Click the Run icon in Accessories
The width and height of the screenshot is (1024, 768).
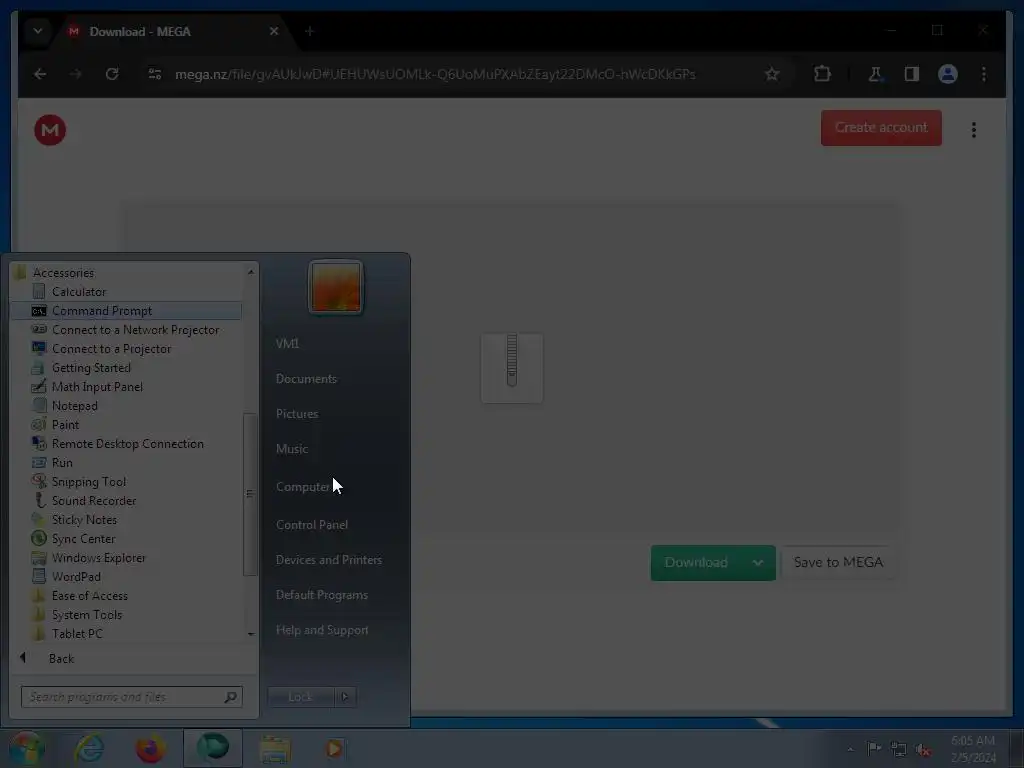click(39, 462)
